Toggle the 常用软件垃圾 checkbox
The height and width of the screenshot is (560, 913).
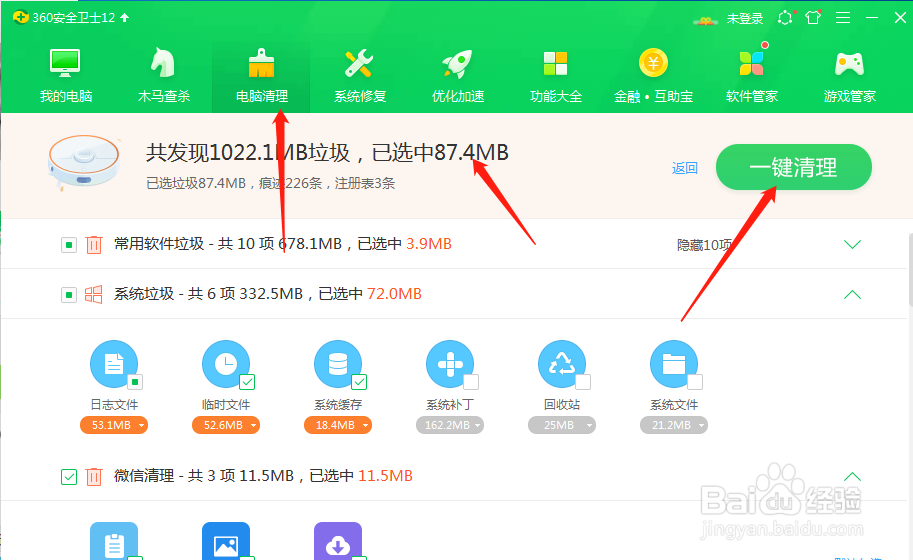(69, 245)
